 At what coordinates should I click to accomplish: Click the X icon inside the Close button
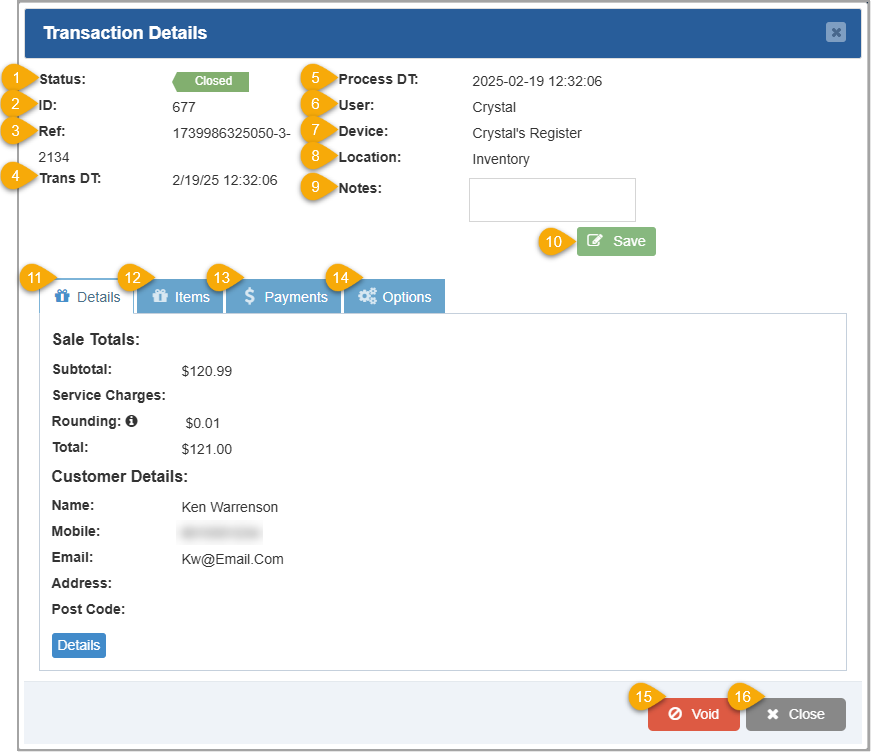773,714
